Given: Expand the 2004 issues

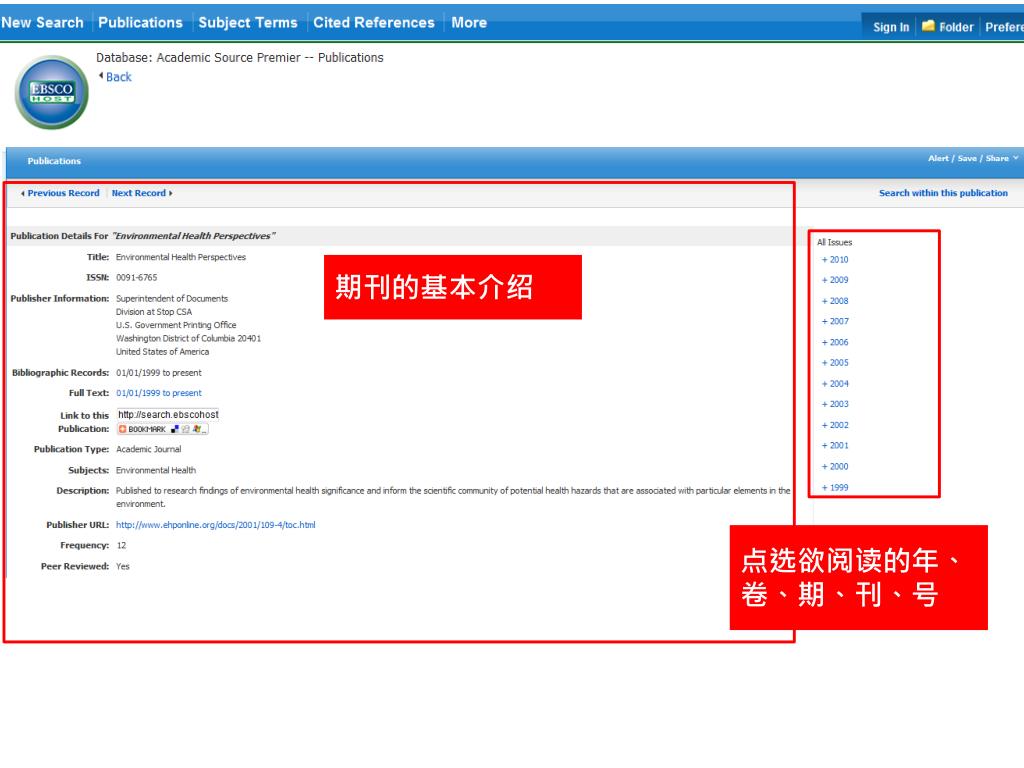Looking at the screenshot, I should pos(835,383).
